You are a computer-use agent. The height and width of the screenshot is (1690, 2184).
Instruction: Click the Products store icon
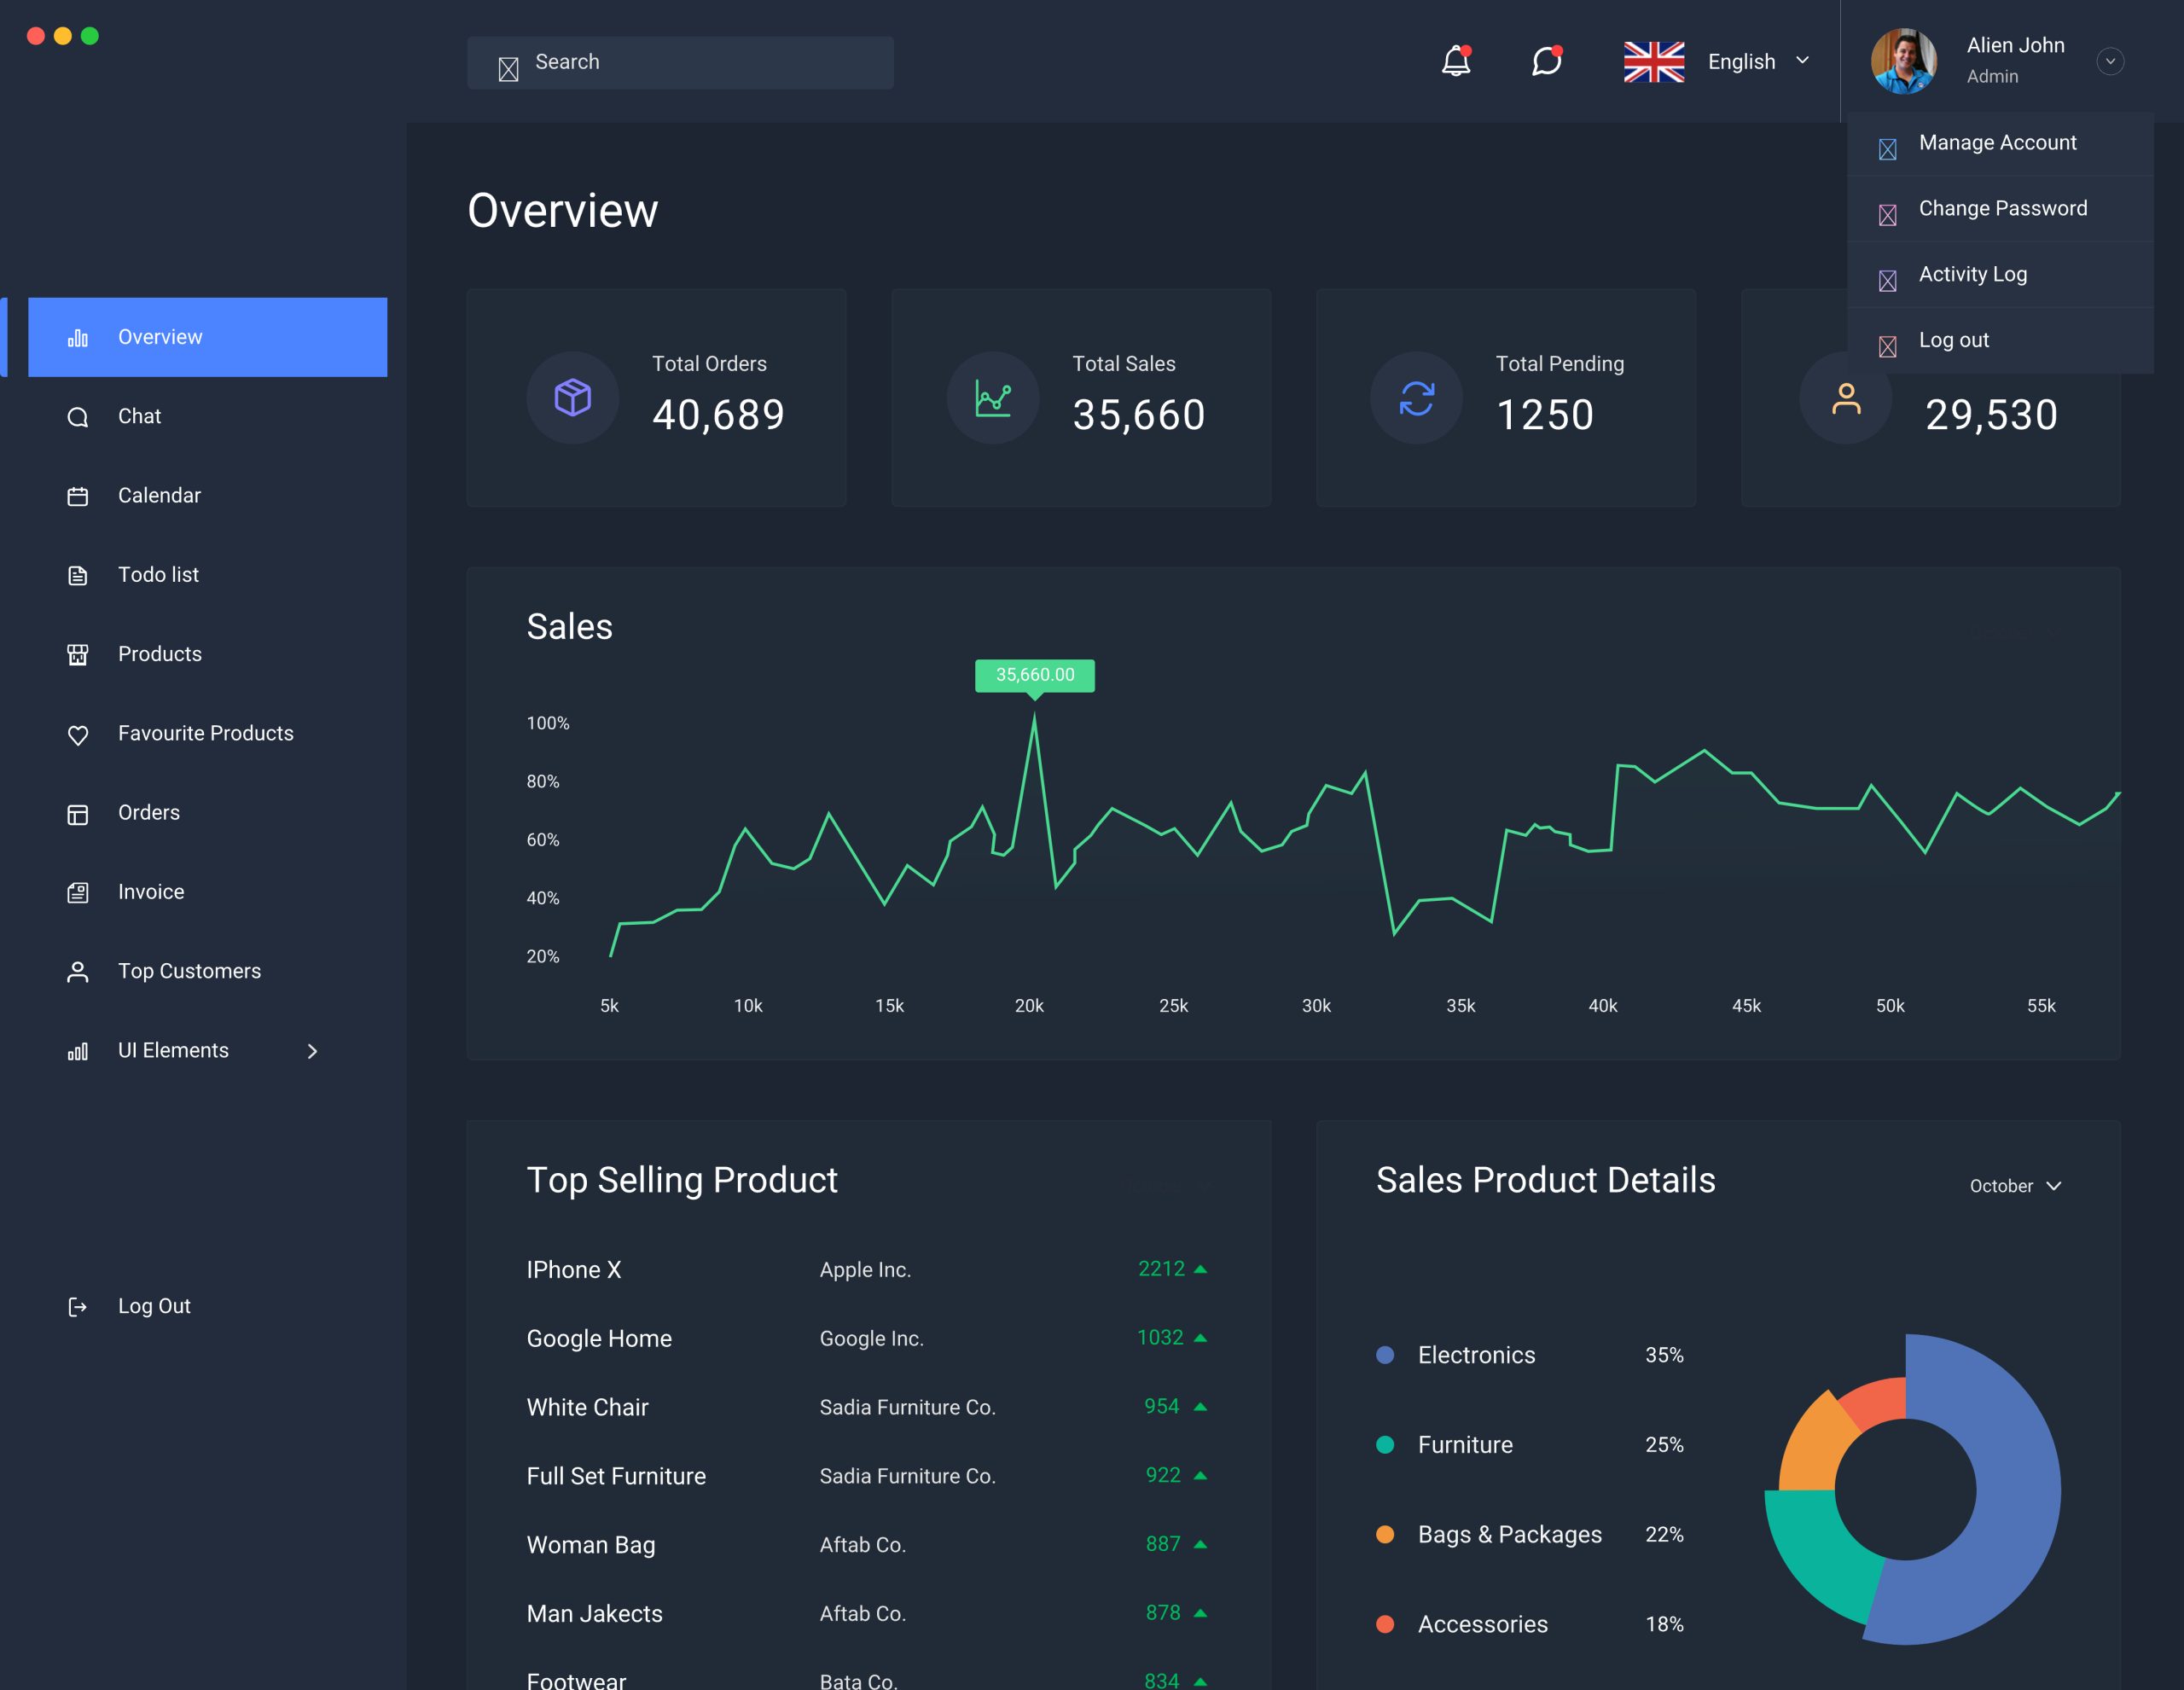78,655
